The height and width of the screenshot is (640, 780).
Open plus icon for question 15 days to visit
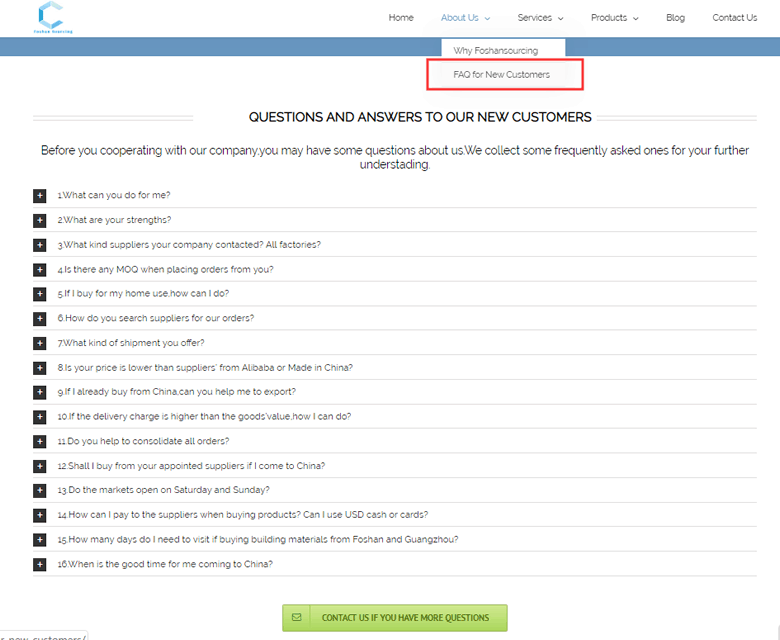40,540
